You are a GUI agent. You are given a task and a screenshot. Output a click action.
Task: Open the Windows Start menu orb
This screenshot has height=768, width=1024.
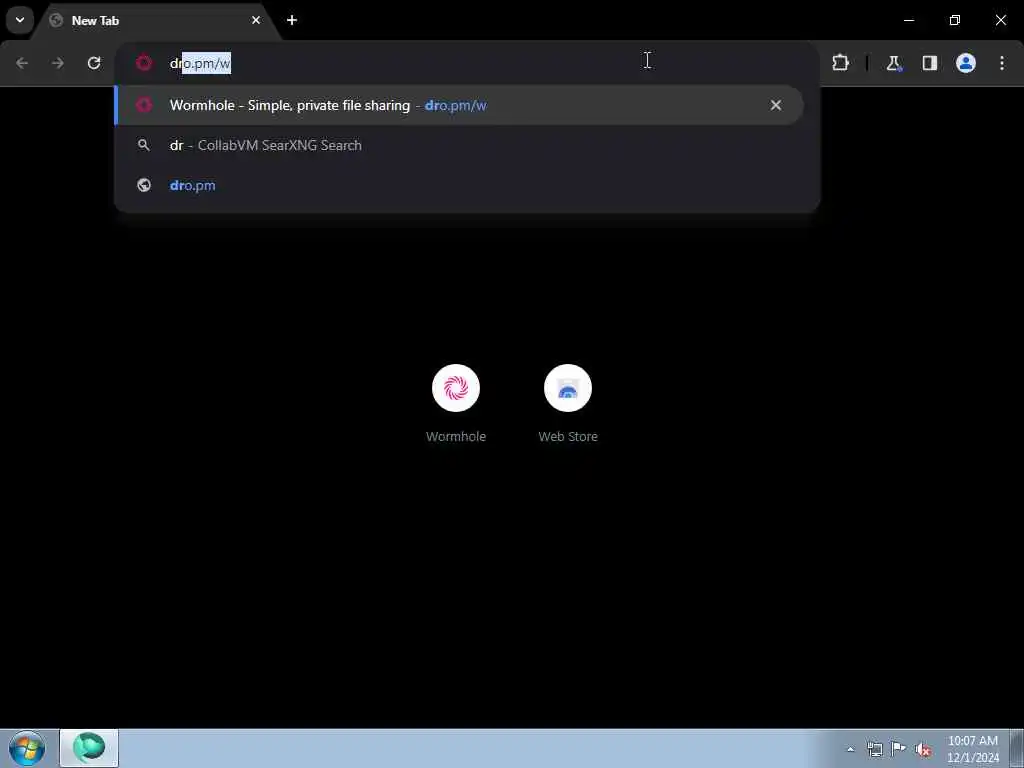point(27,748)
